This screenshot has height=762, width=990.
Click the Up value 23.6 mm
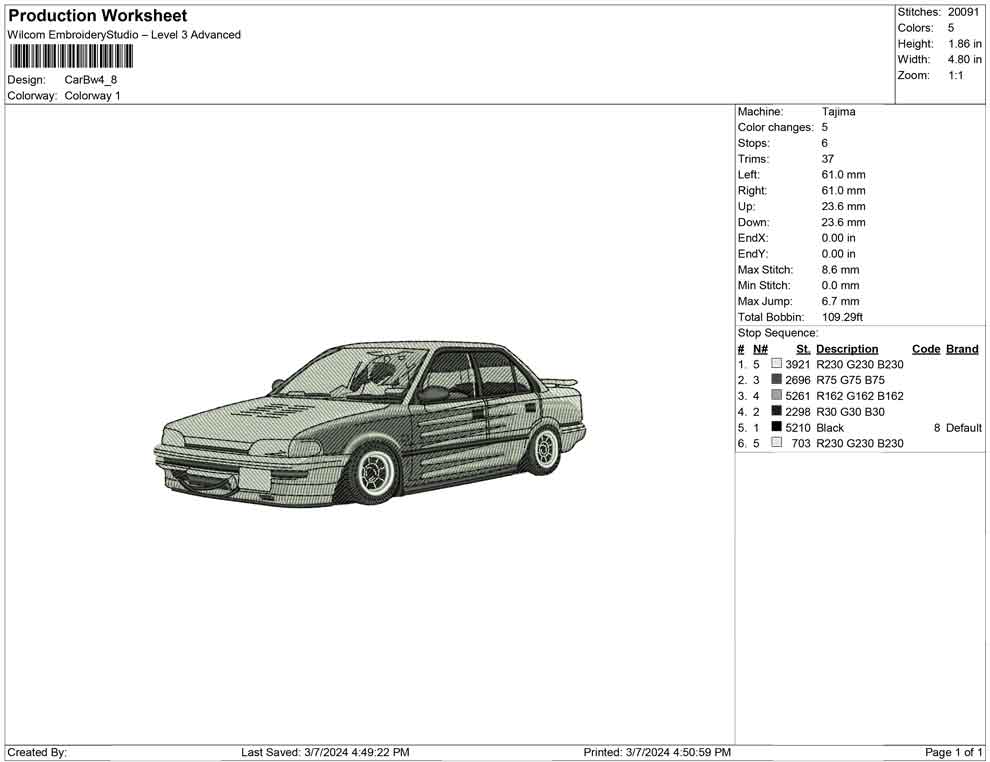844,206
